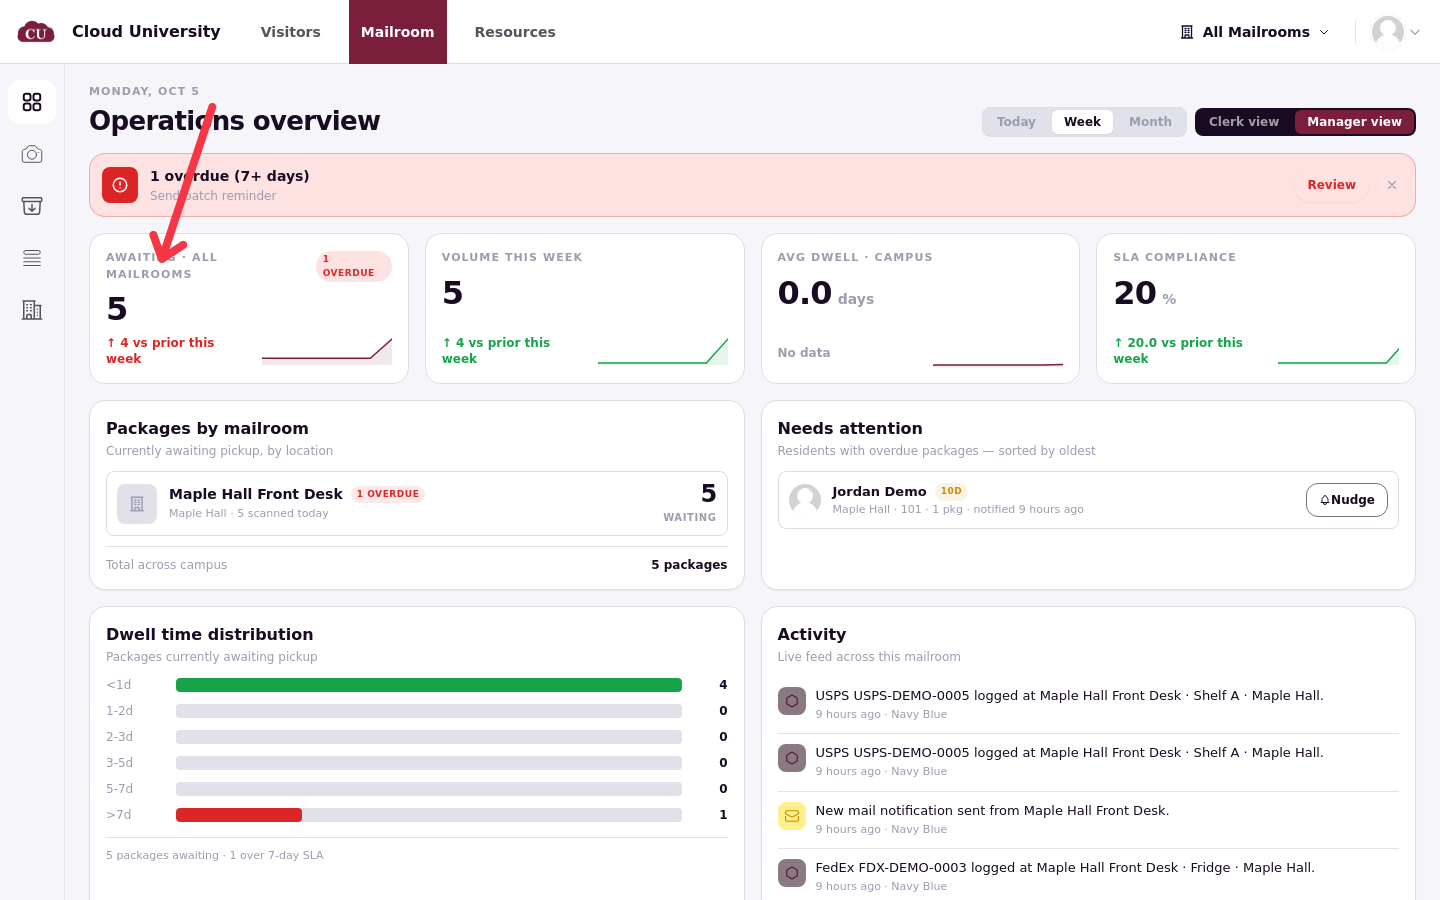Image resolution: width=1440 pixels, height=900 pixels.
Task: Click the Avg Dwell Campus card
Action: tap(920, 309)
